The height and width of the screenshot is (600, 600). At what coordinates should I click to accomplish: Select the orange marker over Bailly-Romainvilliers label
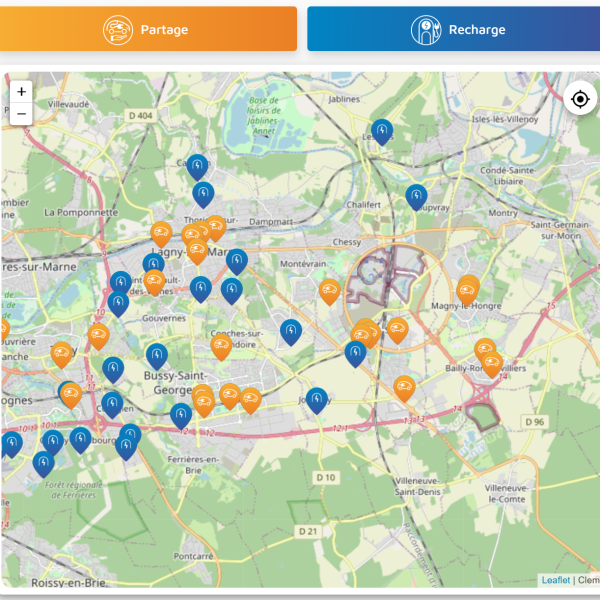point(492,364)
